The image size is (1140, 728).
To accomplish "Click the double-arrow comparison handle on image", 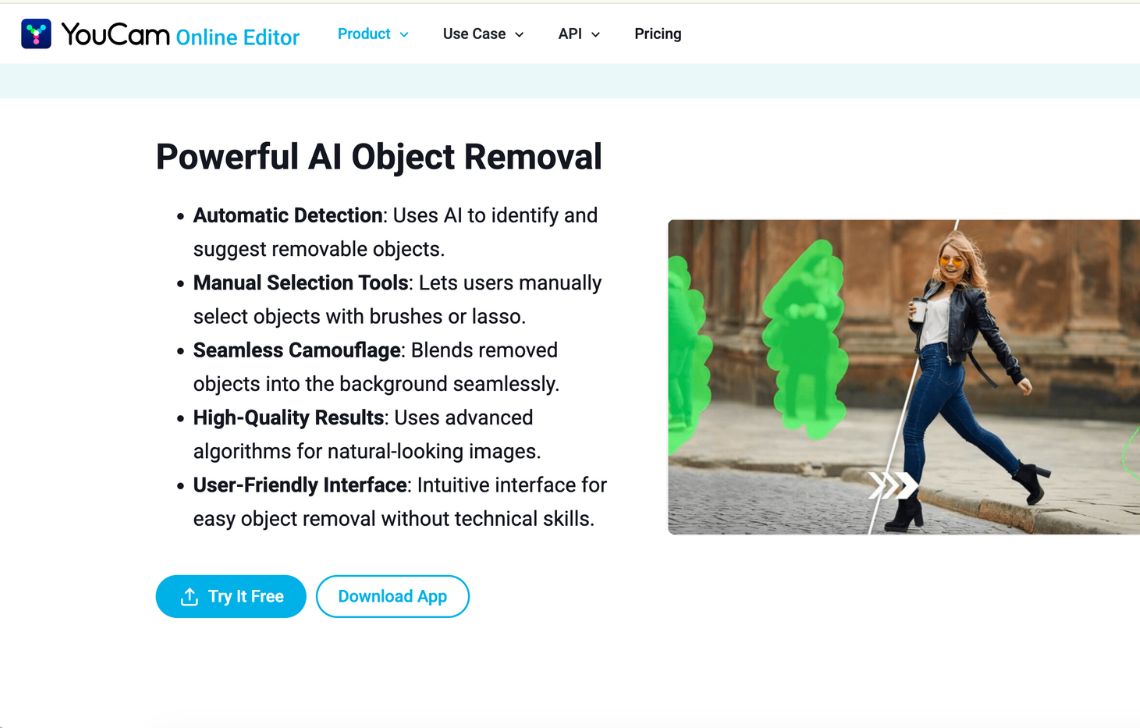I will pyautogui.click(x=894, y=484).
